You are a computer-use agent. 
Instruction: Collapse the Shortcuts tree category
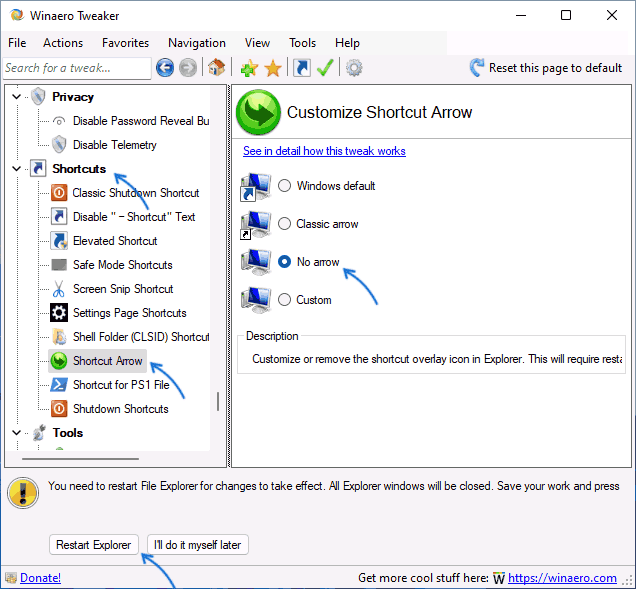point(16,168)
